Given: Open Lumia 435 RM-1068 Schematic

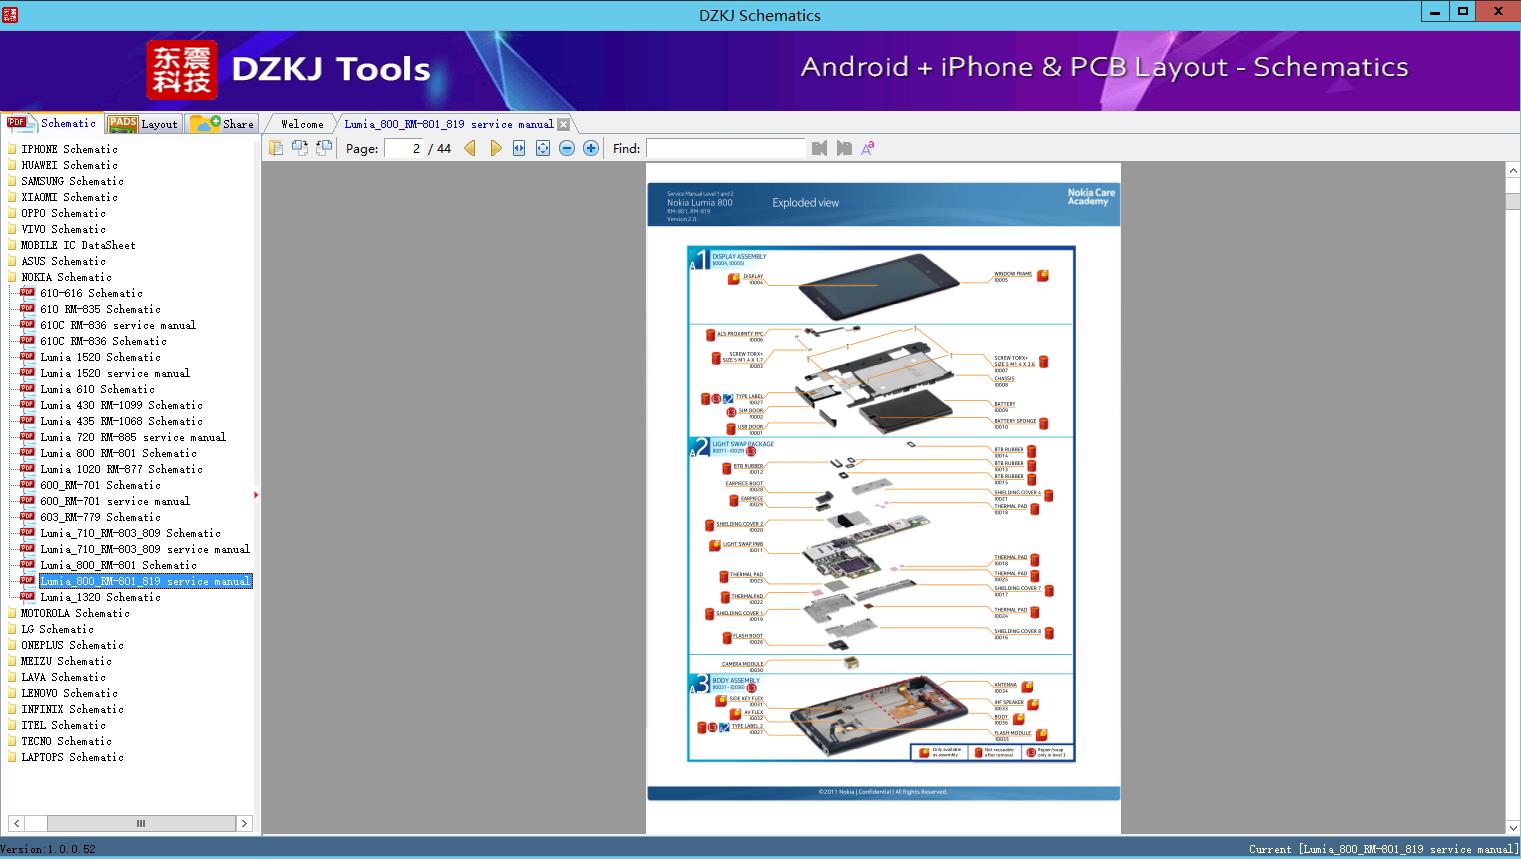Looking at the screenshot, I should (121, 421).
